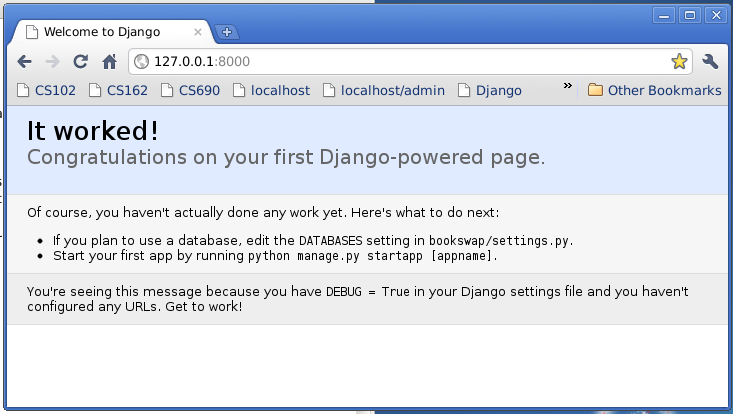The height and width of the screenshot is (414, 733).
Task: Open the CS162 bookmark
Action: click(x=118, y=90)
